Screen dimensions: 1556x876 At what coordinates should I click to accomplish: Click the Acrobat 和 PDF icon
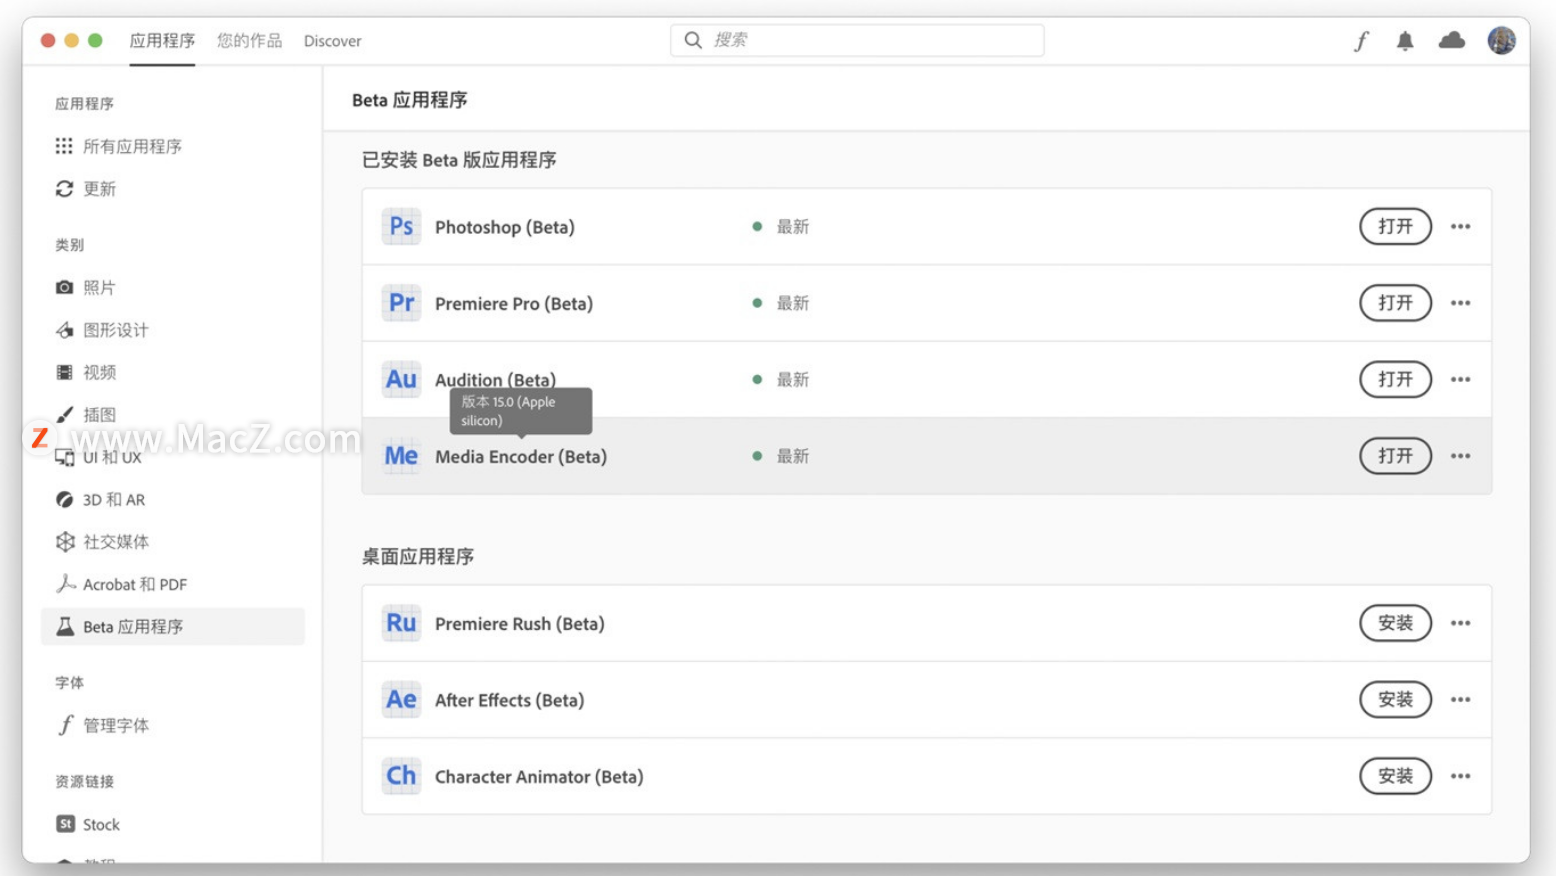pos(65,584)
